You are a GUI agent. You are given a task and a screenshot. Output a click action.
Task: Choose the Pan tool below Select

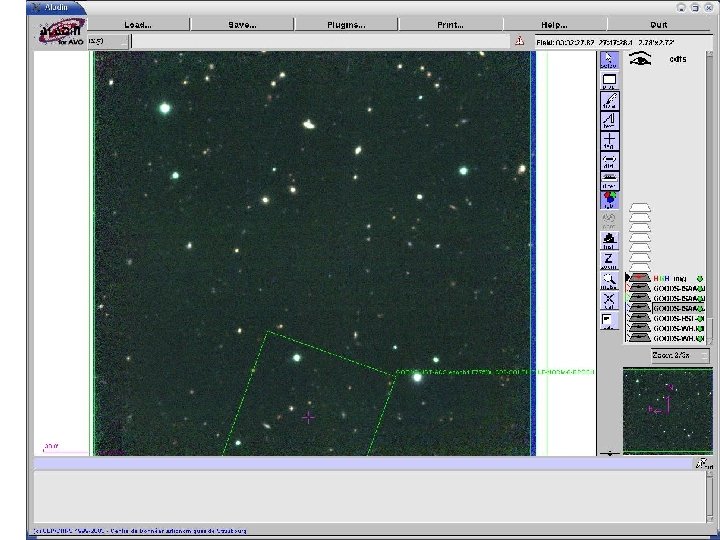click(x=609, y=81)
